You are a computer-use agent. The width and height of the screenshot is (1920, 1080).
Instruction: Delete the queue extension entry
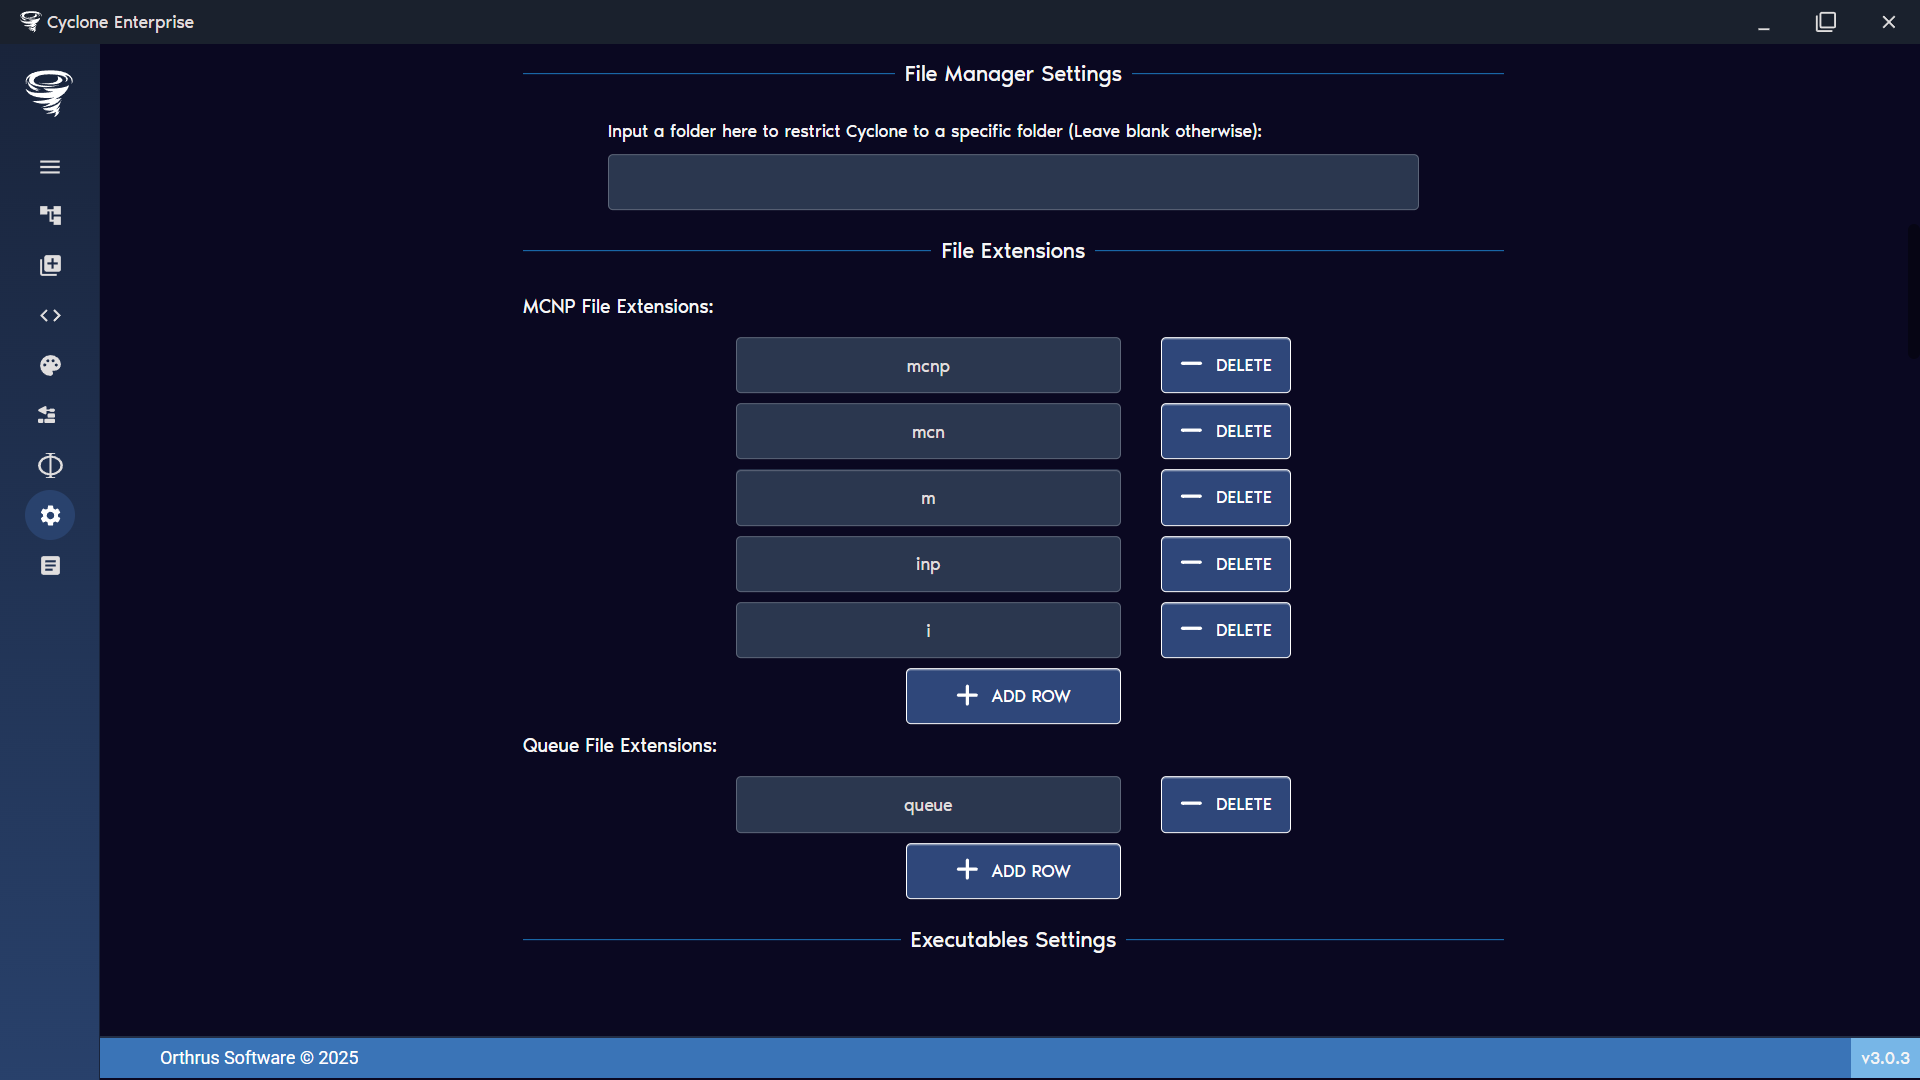coord(1225,804)
